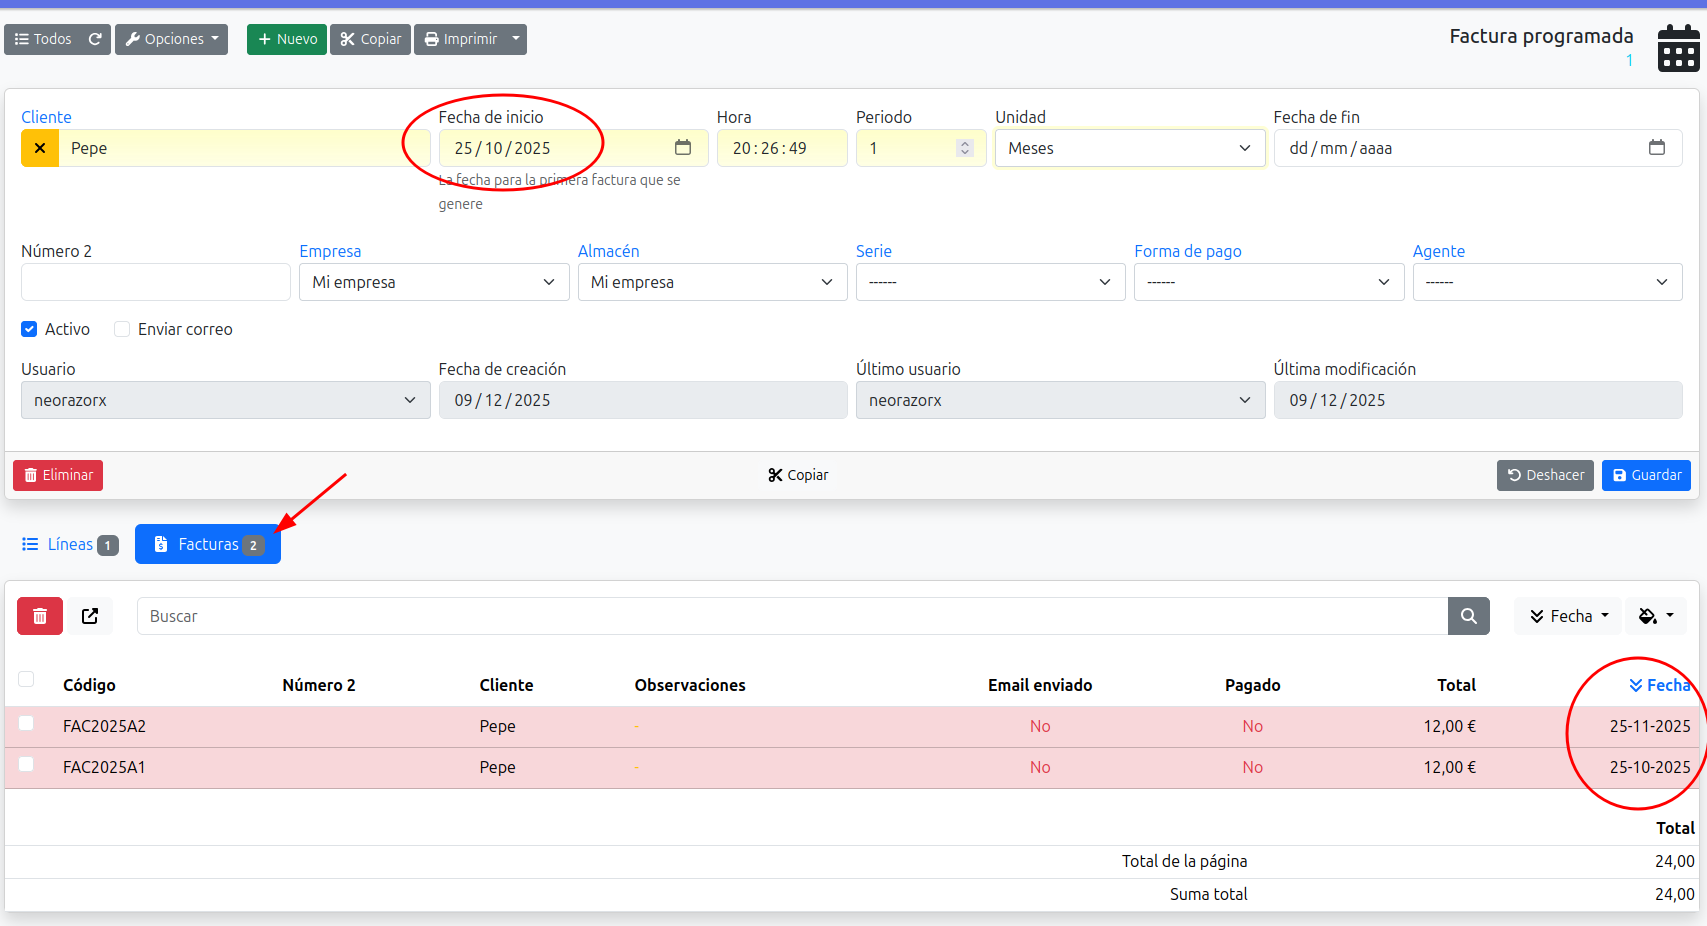Expand the Fecha sort order dropdown
This screenshot has height=926, width=1707.
[1569, 616]
